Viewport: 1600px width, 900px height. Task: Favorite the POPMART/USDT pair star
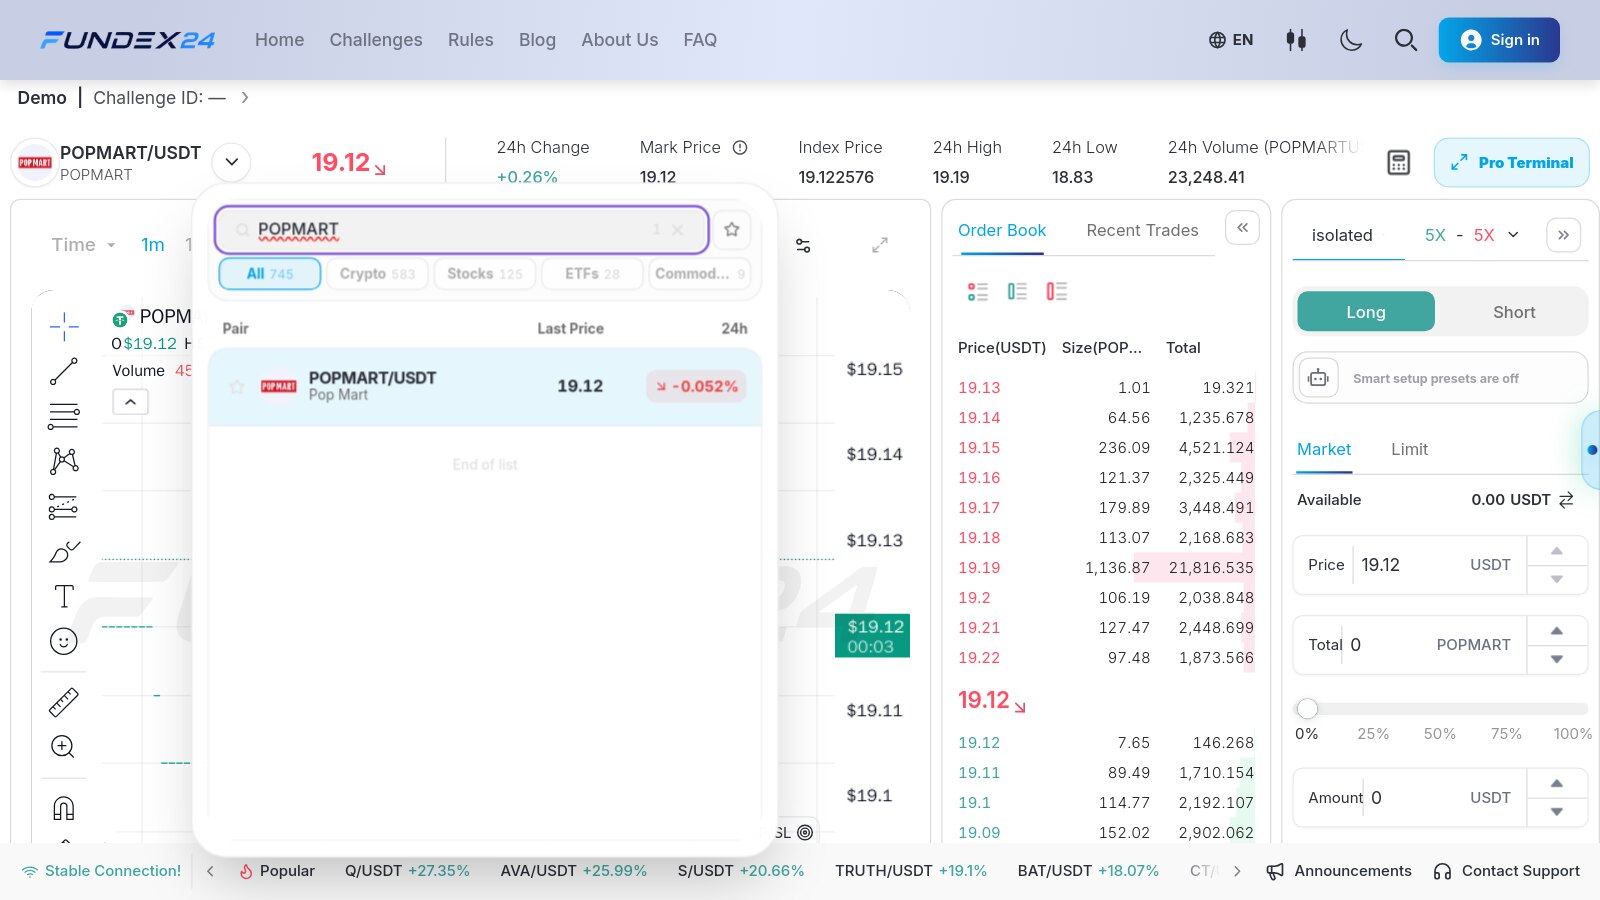[237, 386]
